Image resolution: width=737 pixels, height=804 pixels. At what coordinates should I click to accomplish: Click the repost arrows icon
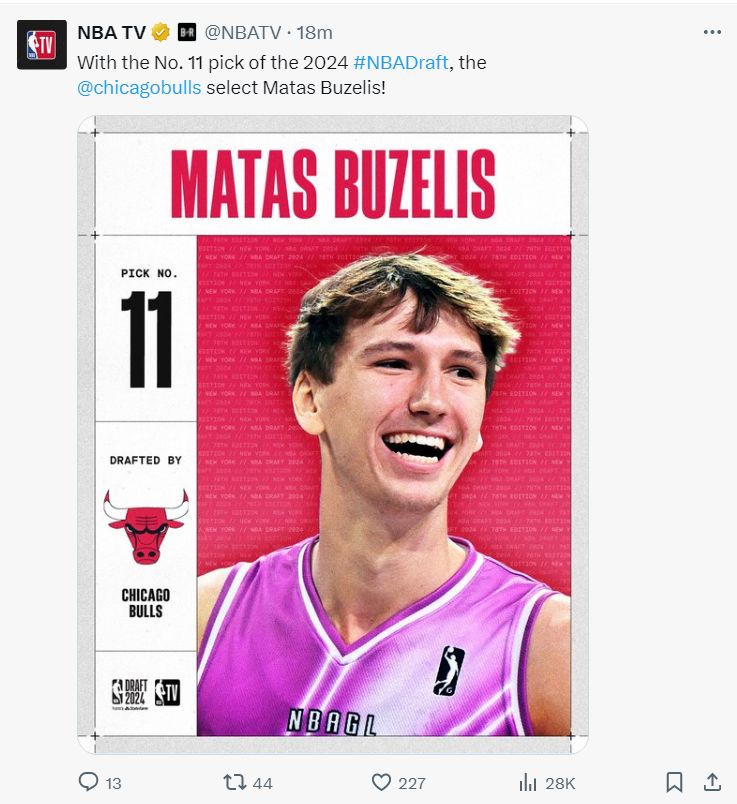pyautogui.click(x=234, y=782)
